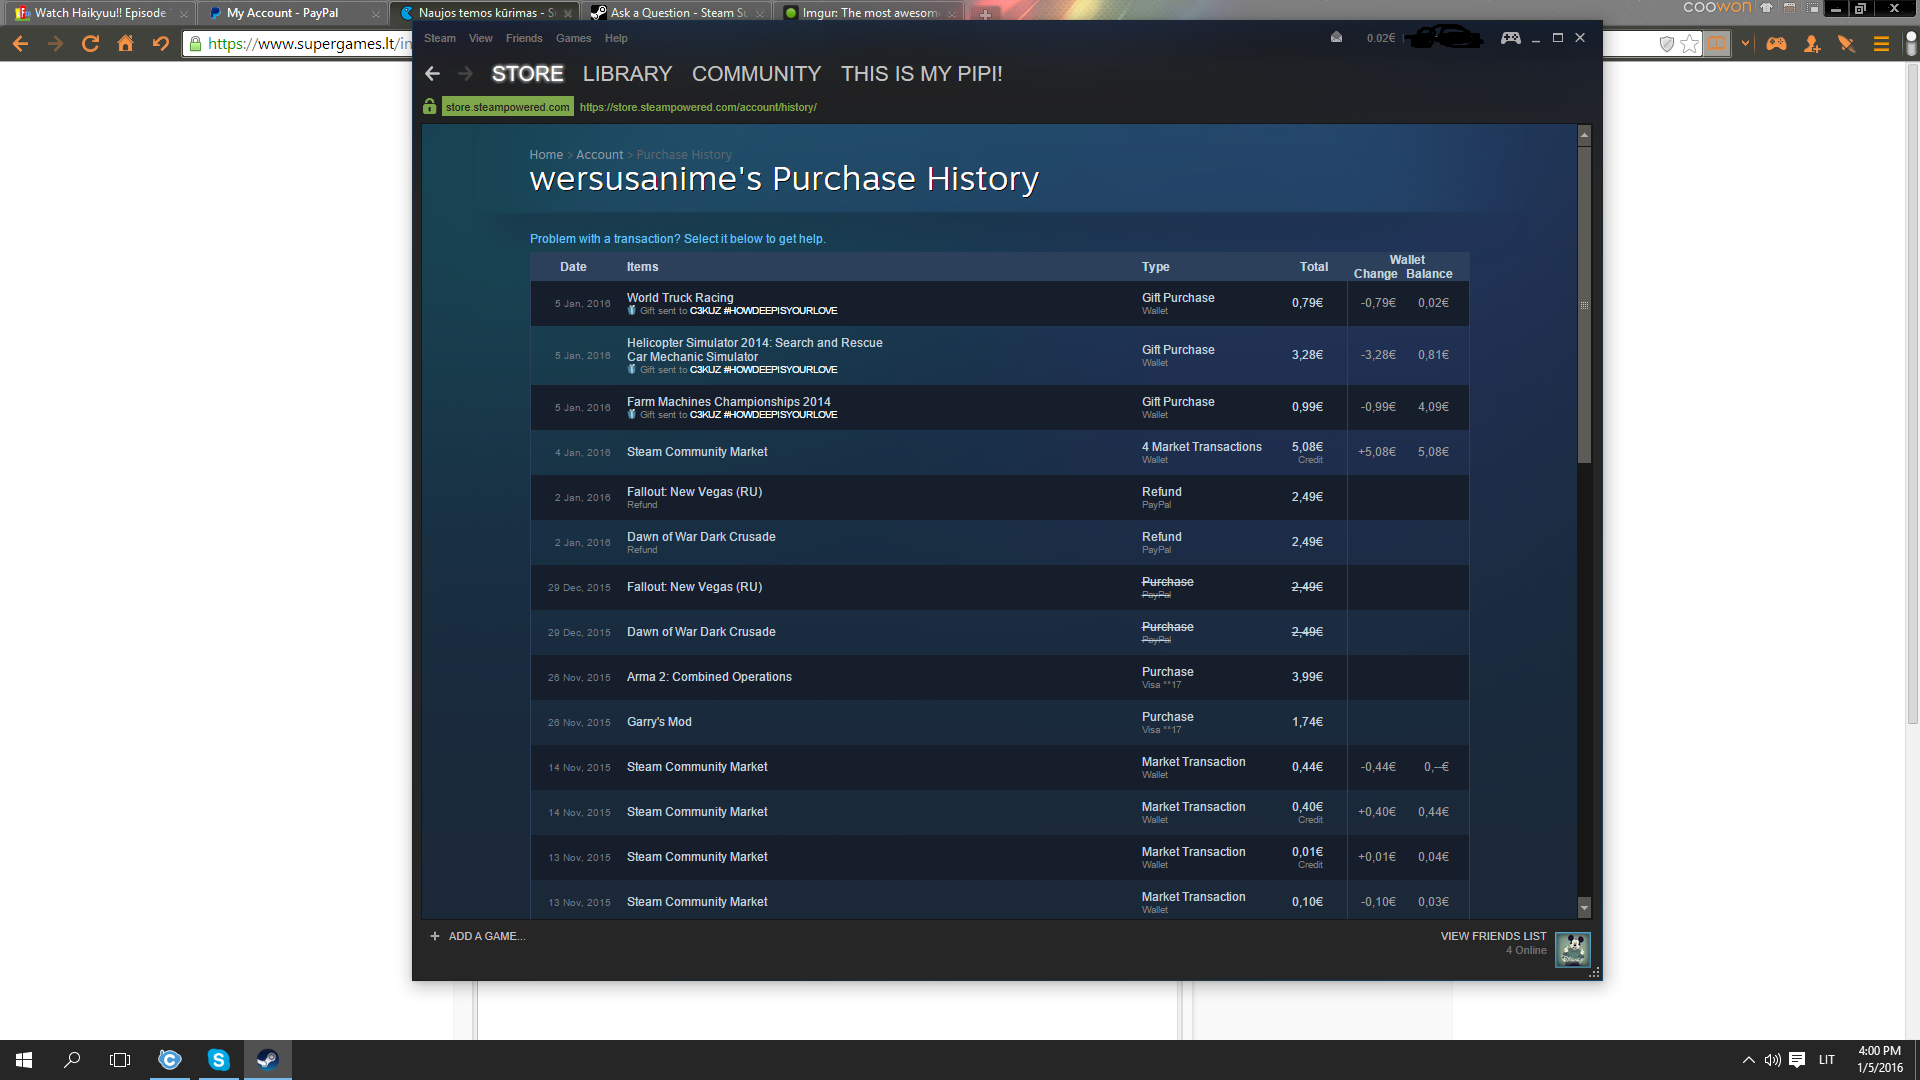Open the orange book reader icon in browser
The image size is (1920, 1080).
coord(1717,44)
